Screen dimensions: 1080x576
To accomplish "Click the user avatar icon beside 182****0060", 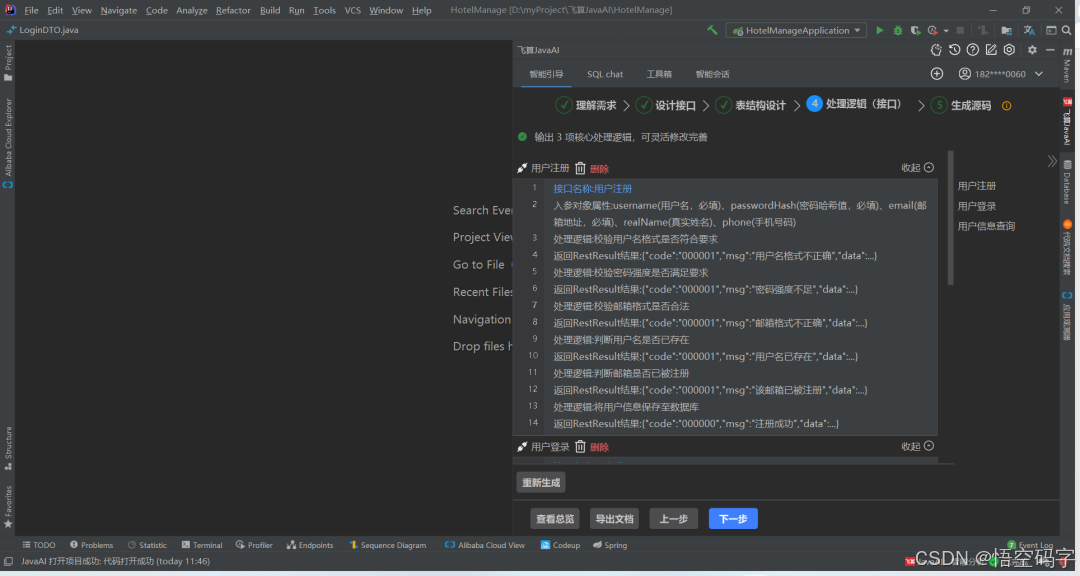I will coord(965,74).
